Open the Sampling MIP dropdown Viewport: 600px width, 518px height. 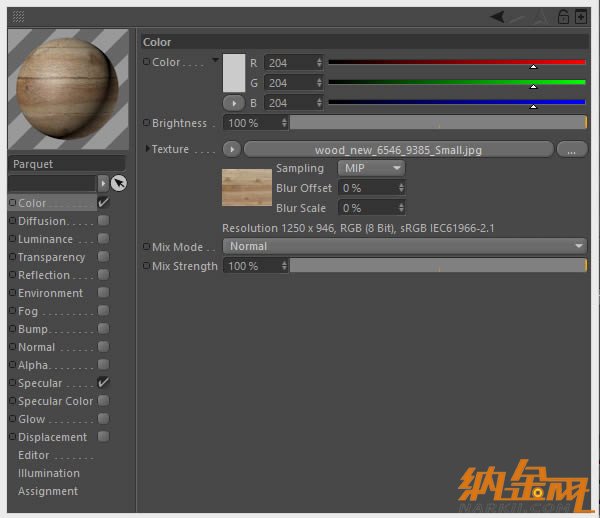[x=371, y=168]
